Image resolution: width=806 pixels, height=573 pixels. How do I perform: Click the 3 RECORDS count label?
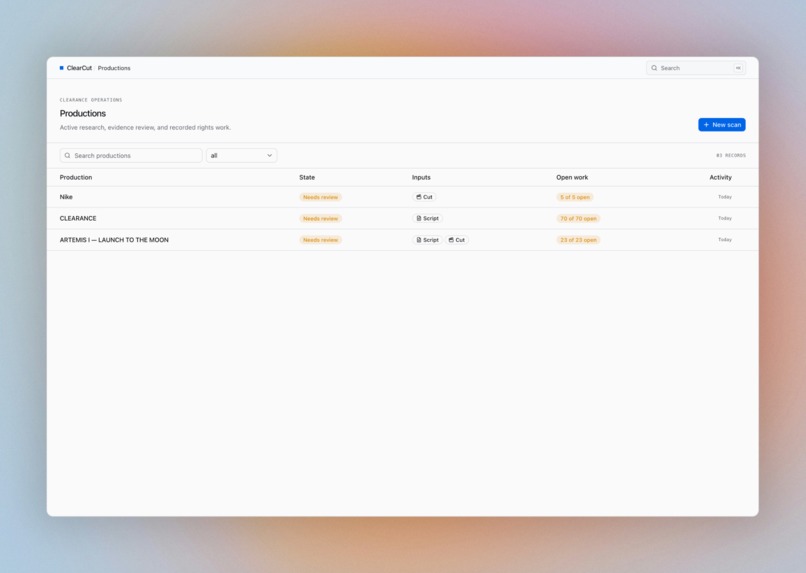(x=731, y=155)
